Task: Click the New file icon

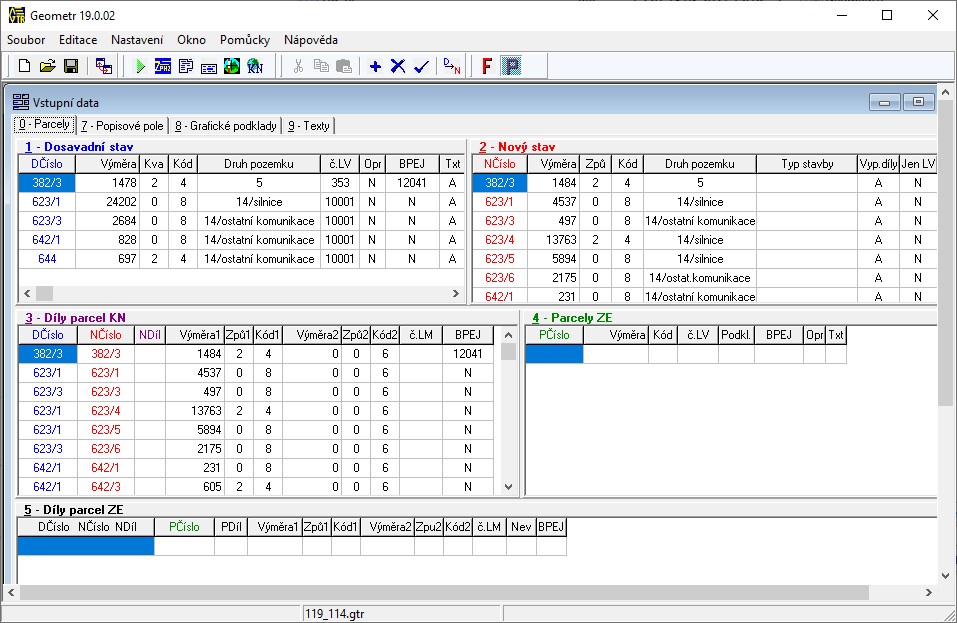Action: click(24, 66)
